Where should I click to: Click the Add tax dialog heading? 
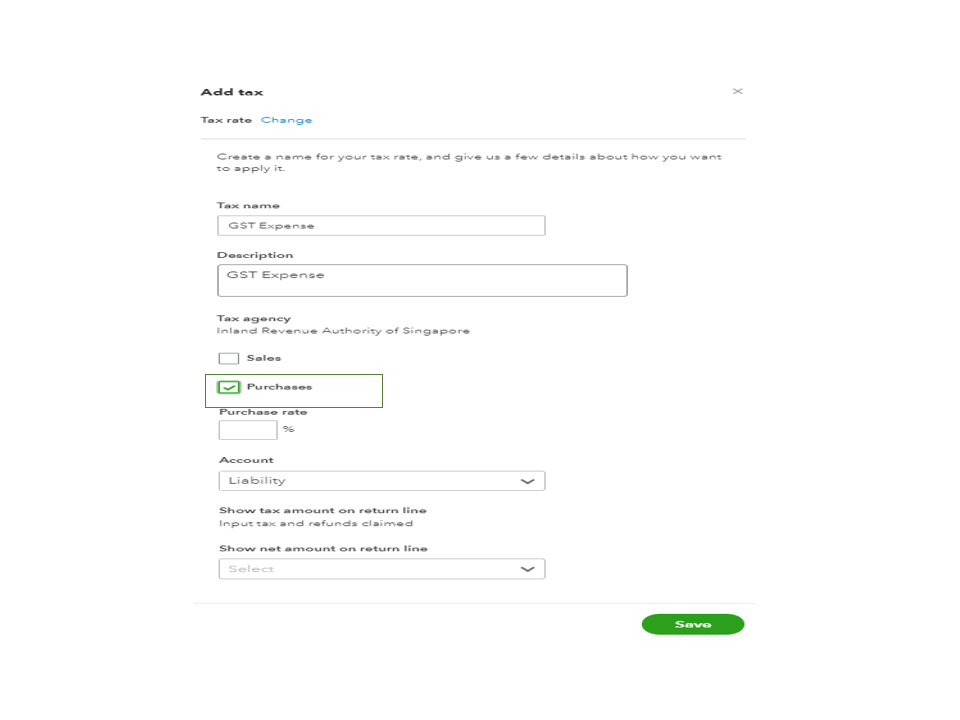click(x=232, y=92)
